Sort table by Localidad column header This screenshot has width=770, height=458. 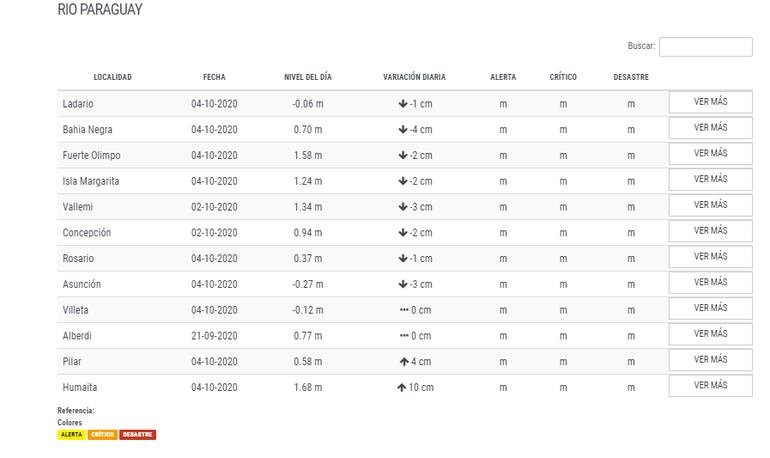tap(112, 77)
